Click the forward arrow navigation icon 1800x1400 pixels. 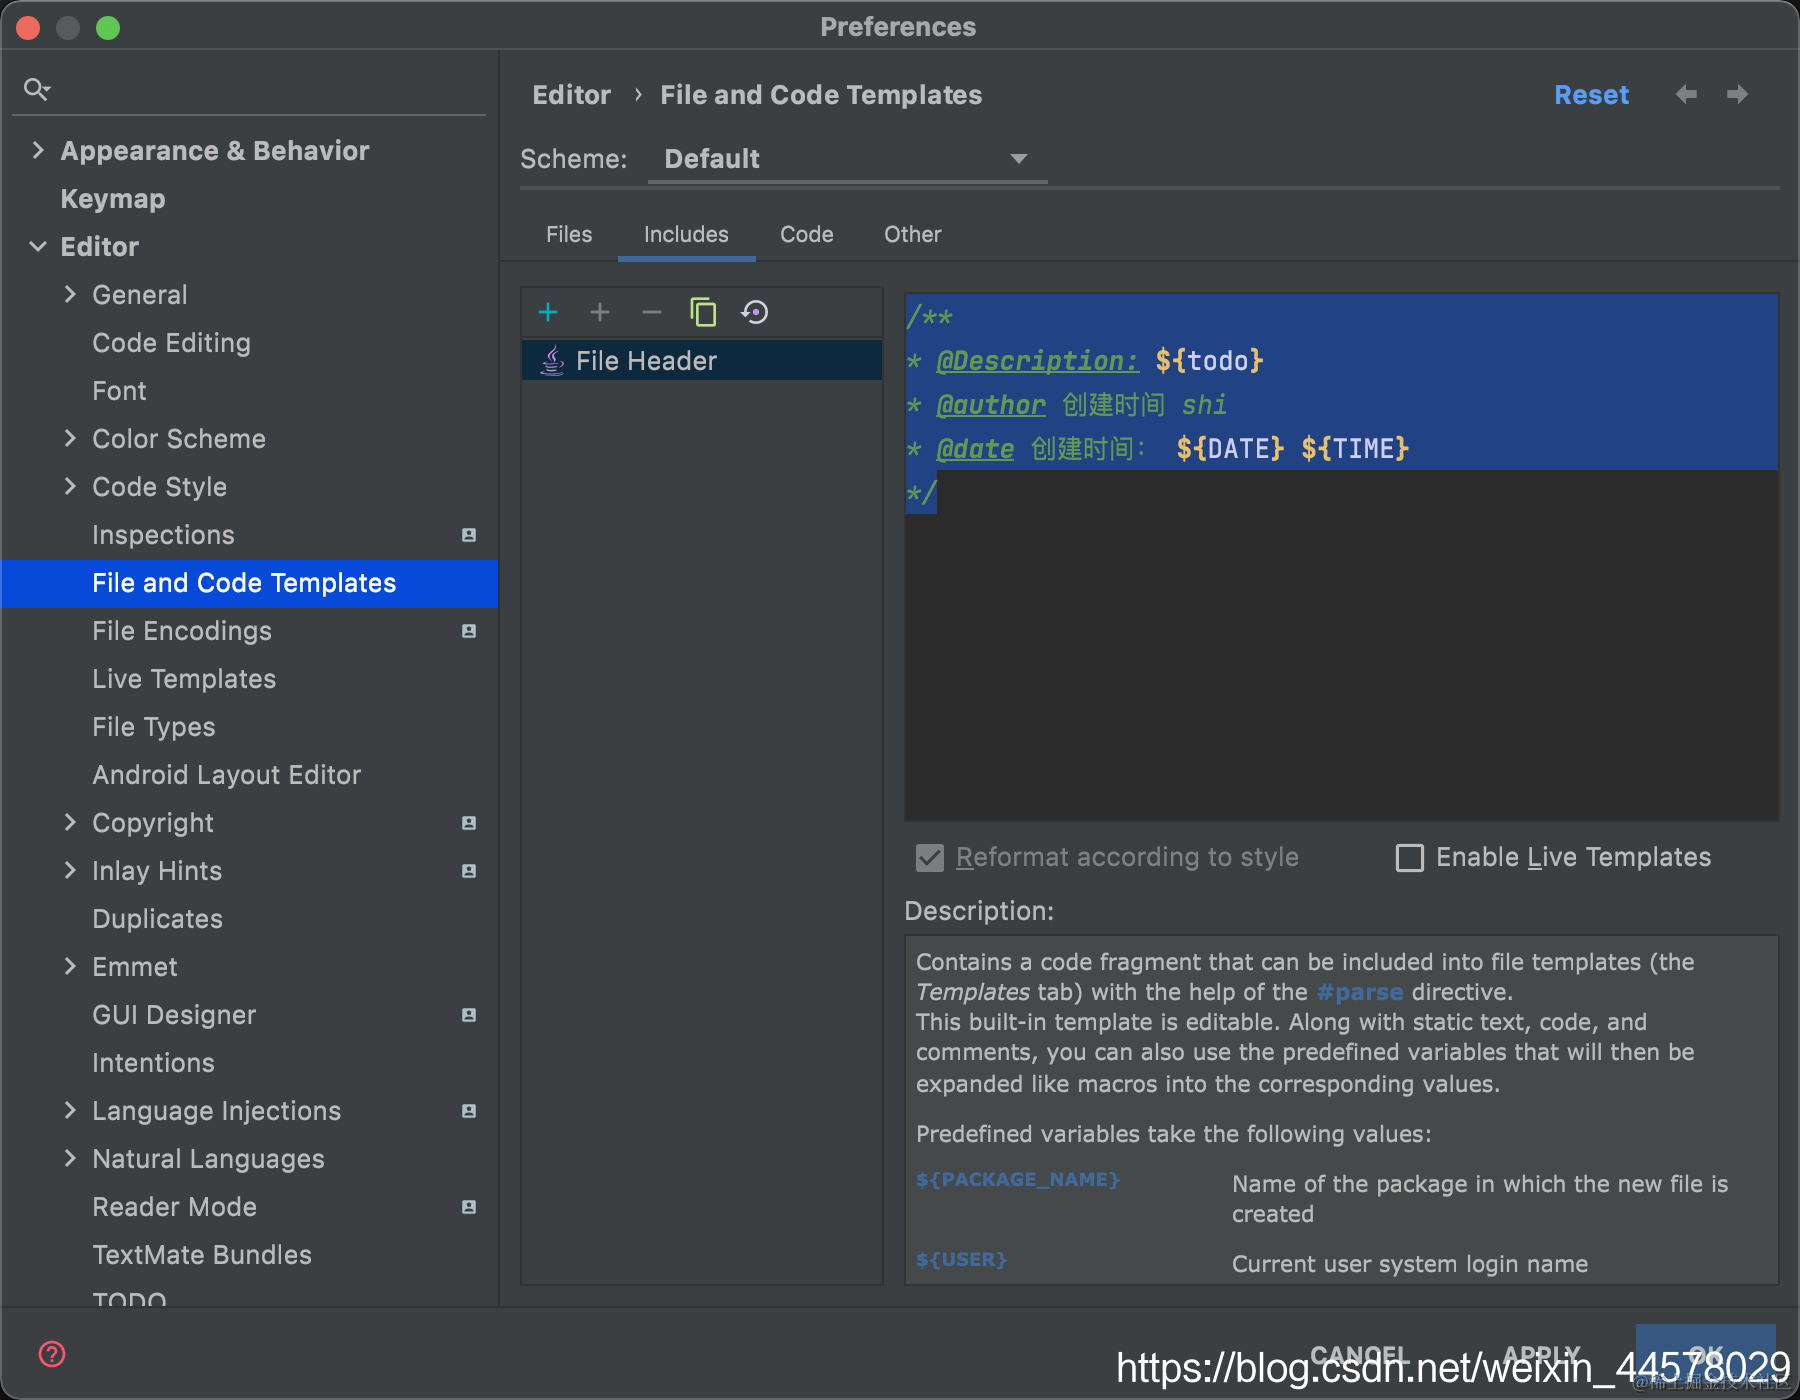(x=1738, y=94)
